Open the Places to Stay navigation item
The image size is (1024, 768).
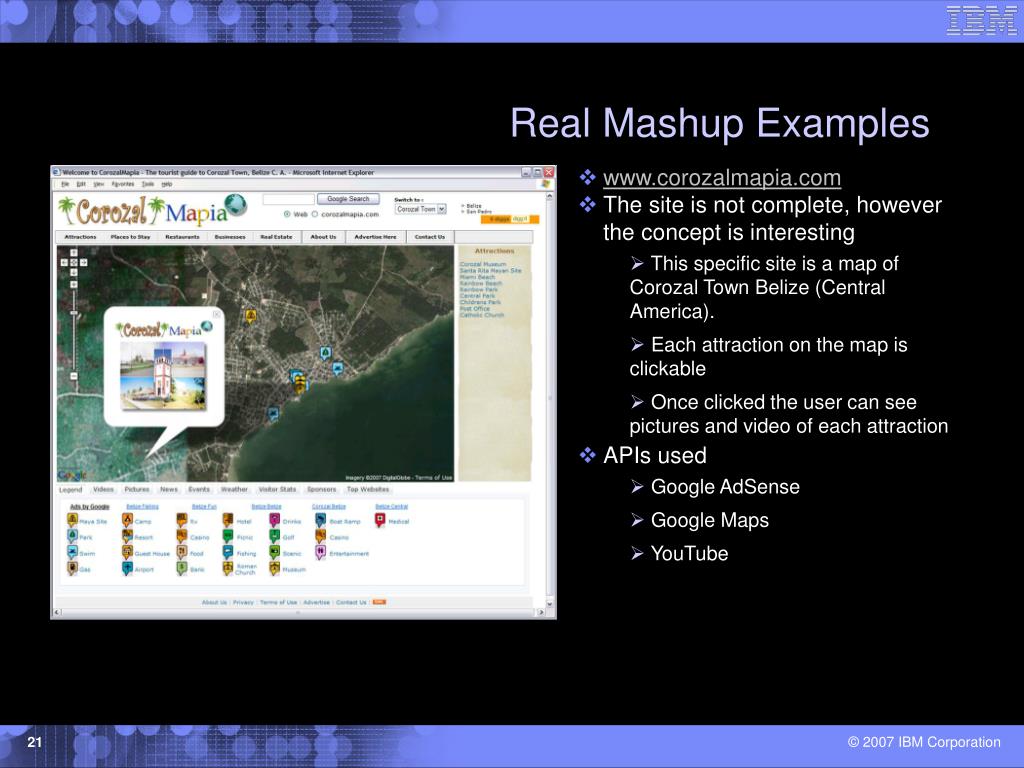131,237
